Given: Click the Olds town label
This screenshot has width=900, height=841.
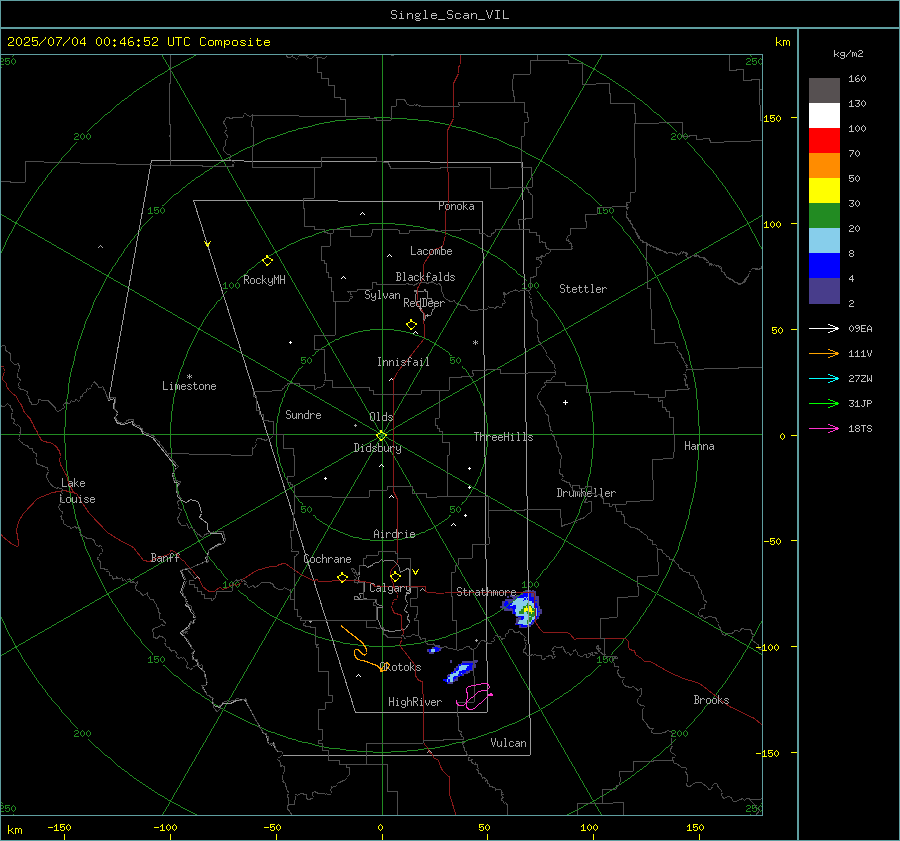Looking at the screenshot, I should point(381,417).
